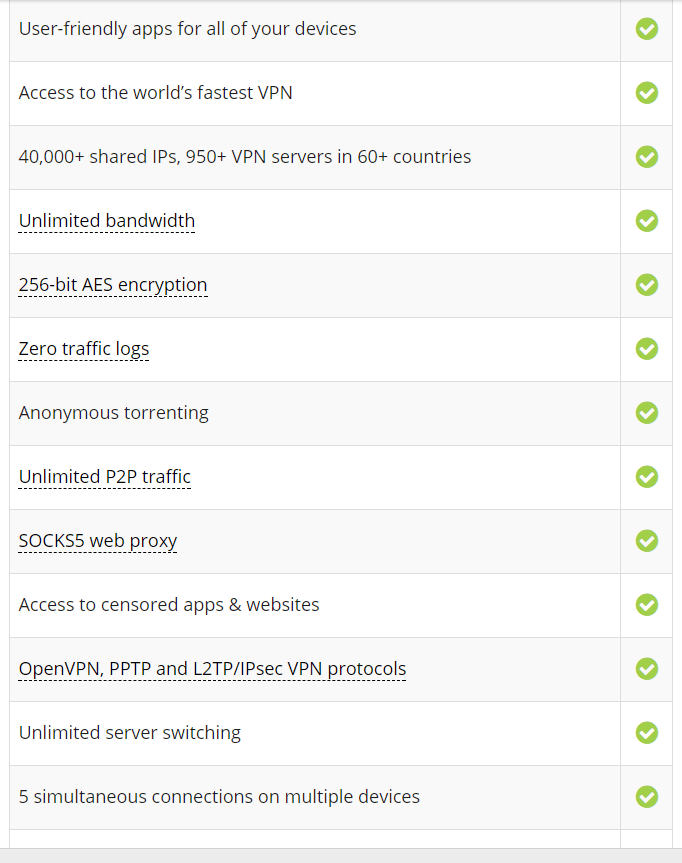
Task: Click checkmark next to world's fastest VPN
Action: coord(647,93)
